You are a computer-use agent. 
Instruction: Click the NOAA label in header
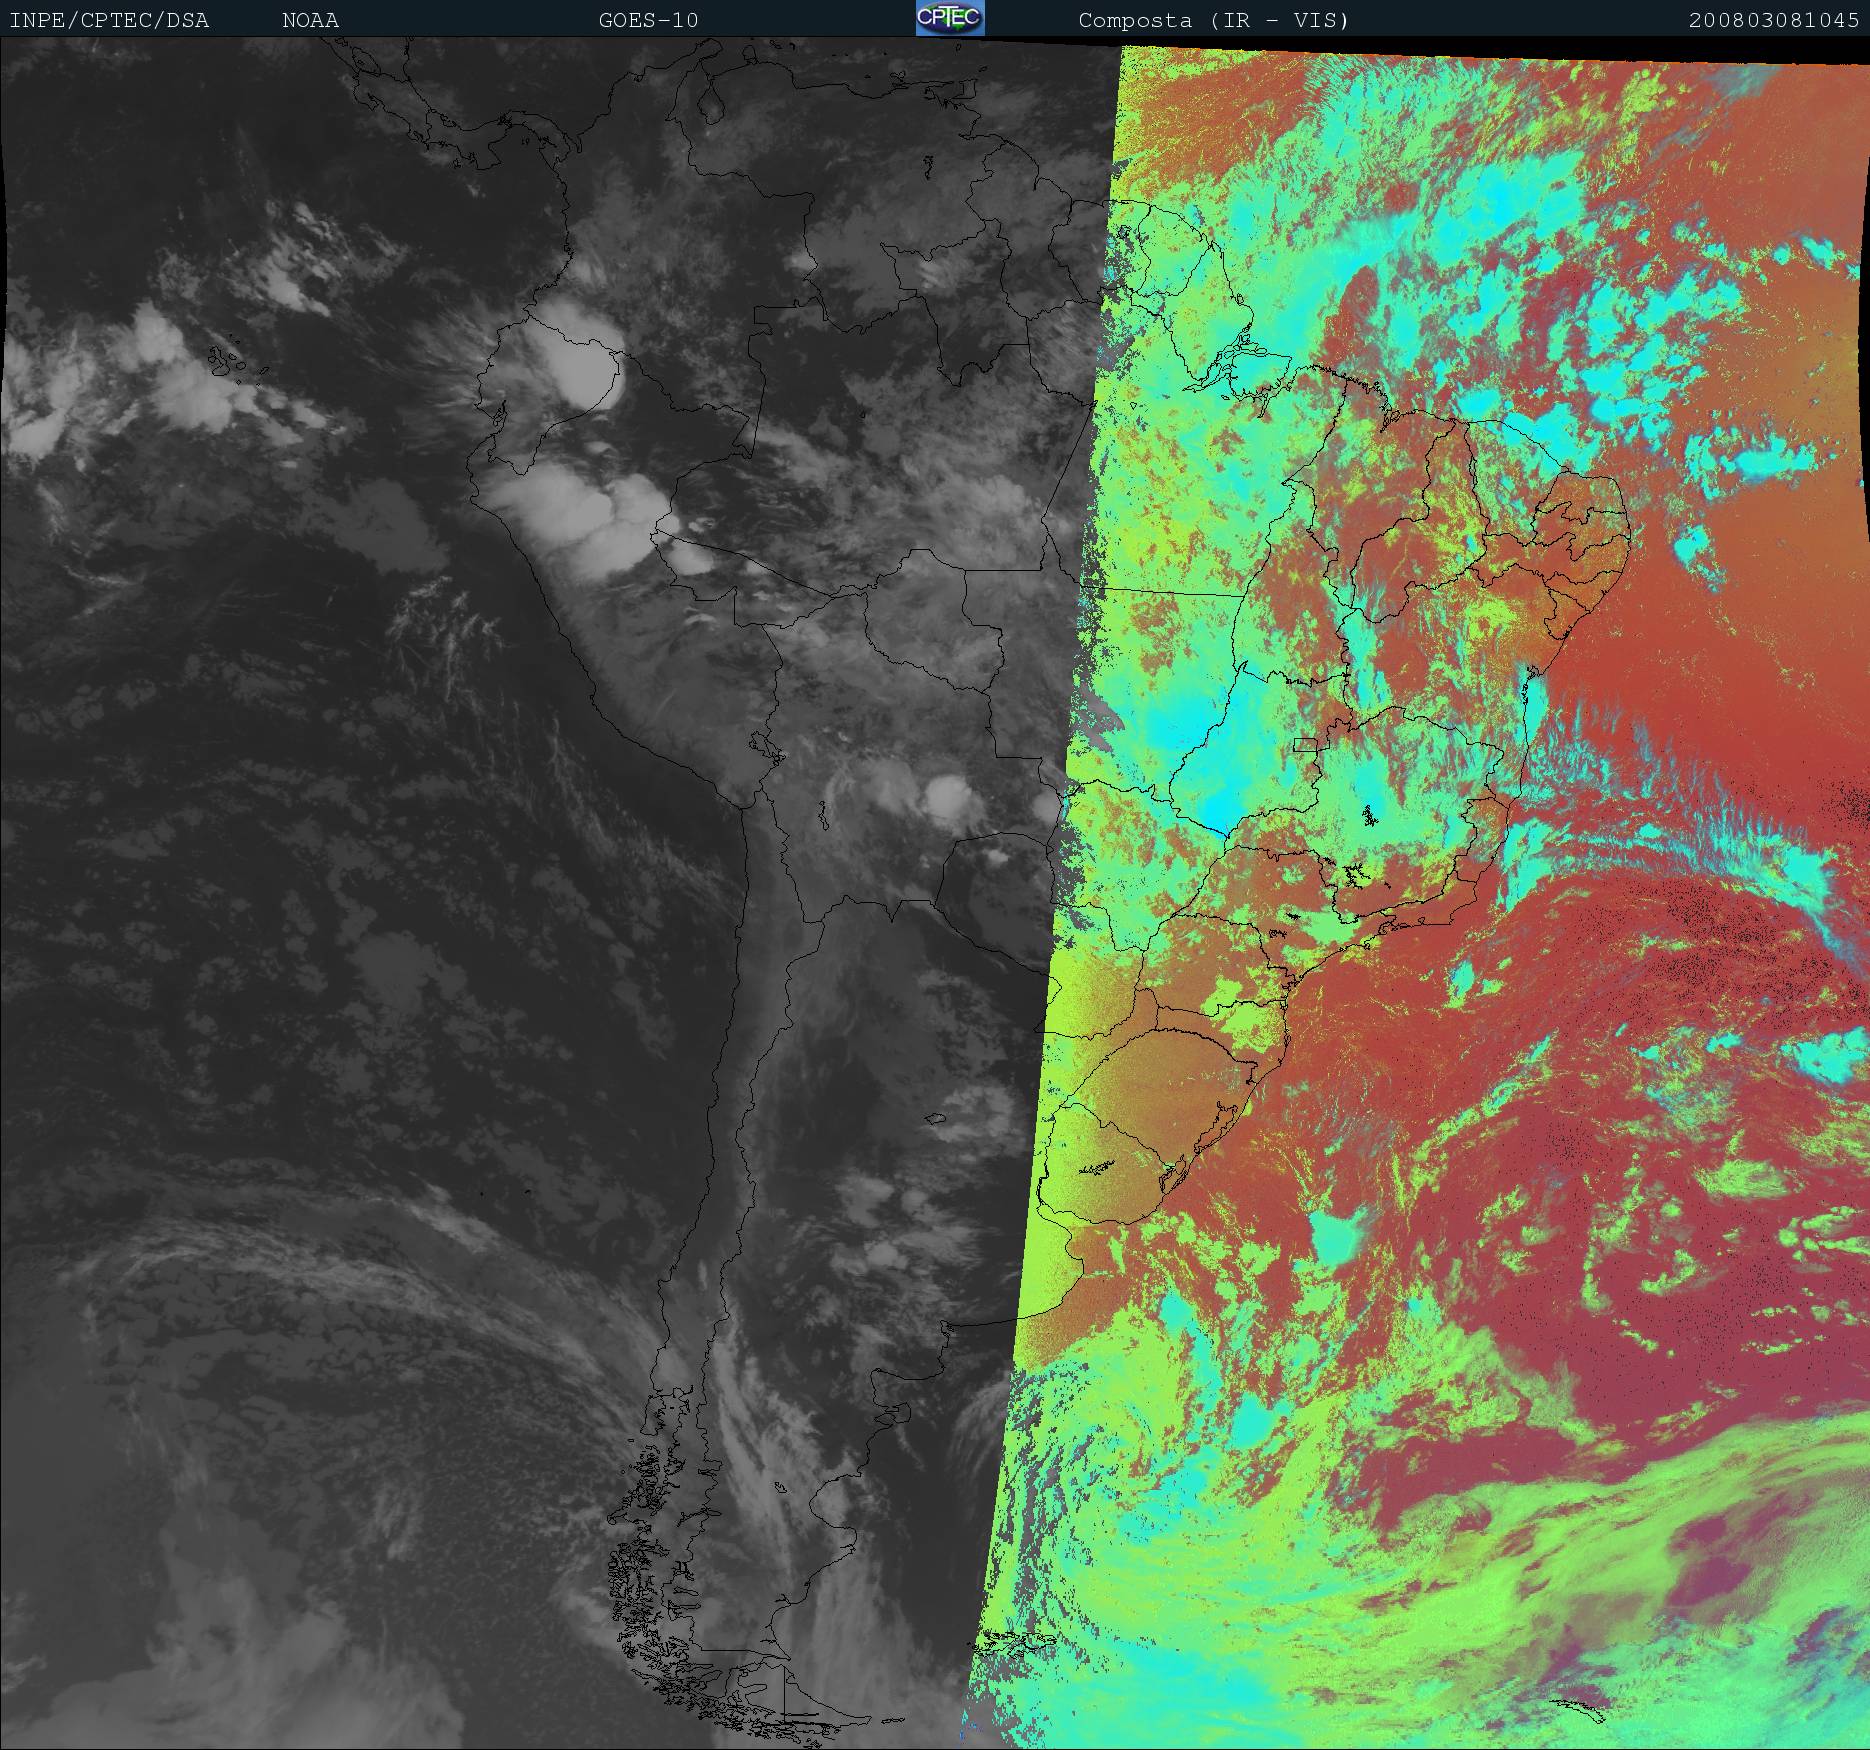coord(310,20)
